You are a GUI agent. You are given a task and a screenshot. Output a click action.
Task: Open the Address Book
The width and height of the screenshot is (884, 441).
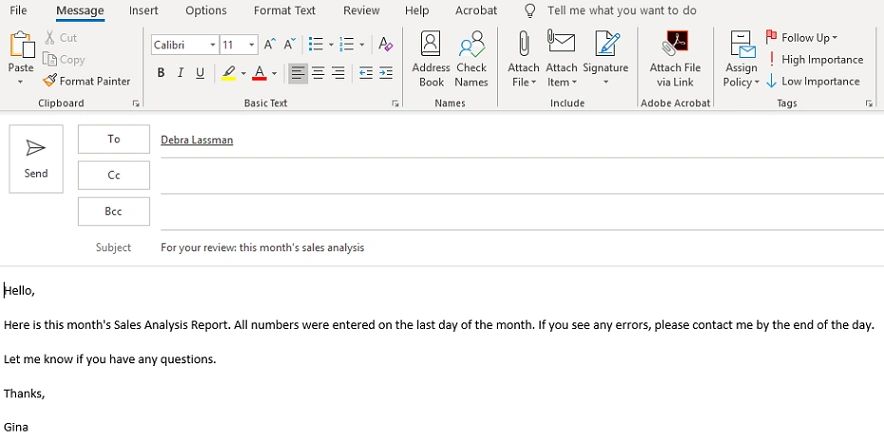[x=431, y=58]
